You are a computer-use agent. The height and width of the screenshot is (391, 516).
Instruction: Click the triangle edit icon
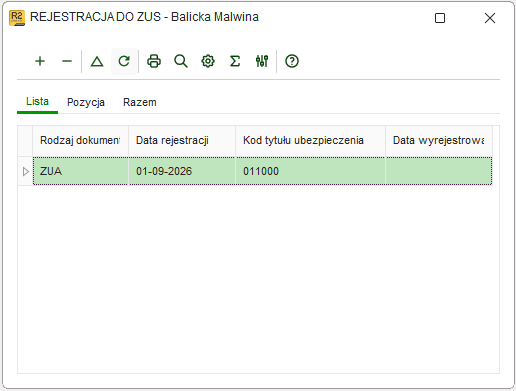pos(97,61)
